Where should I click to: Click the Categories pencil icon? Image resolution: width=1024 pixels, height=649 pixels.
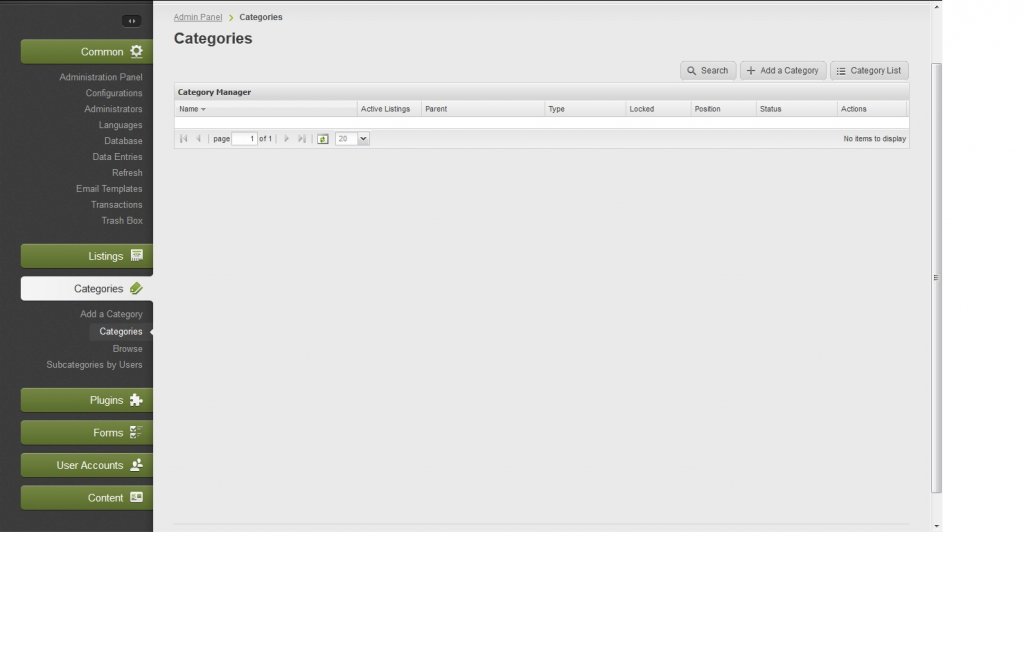pyautogui.click(x=136, y=288)
